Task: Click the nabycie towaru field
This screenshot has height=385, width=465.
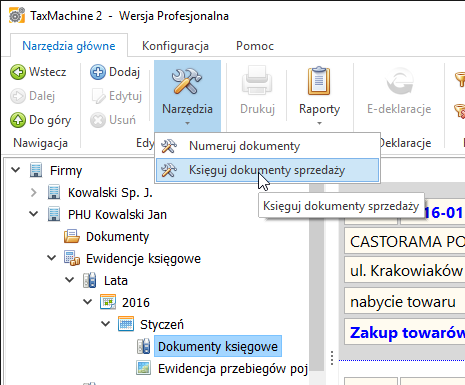Action: [405, 301]
